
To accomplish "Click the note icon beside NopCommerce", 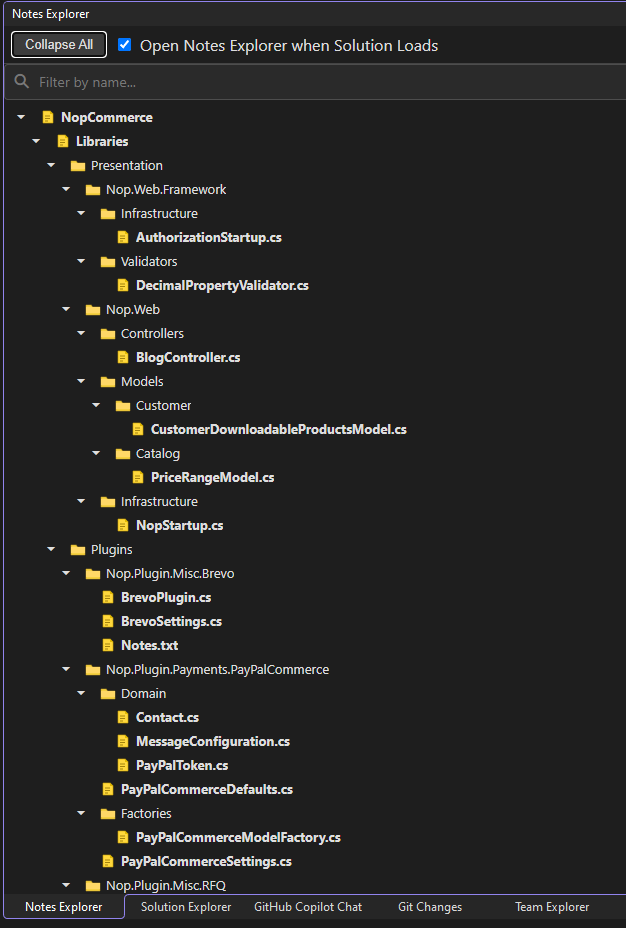I will click(x=48, y=117).
